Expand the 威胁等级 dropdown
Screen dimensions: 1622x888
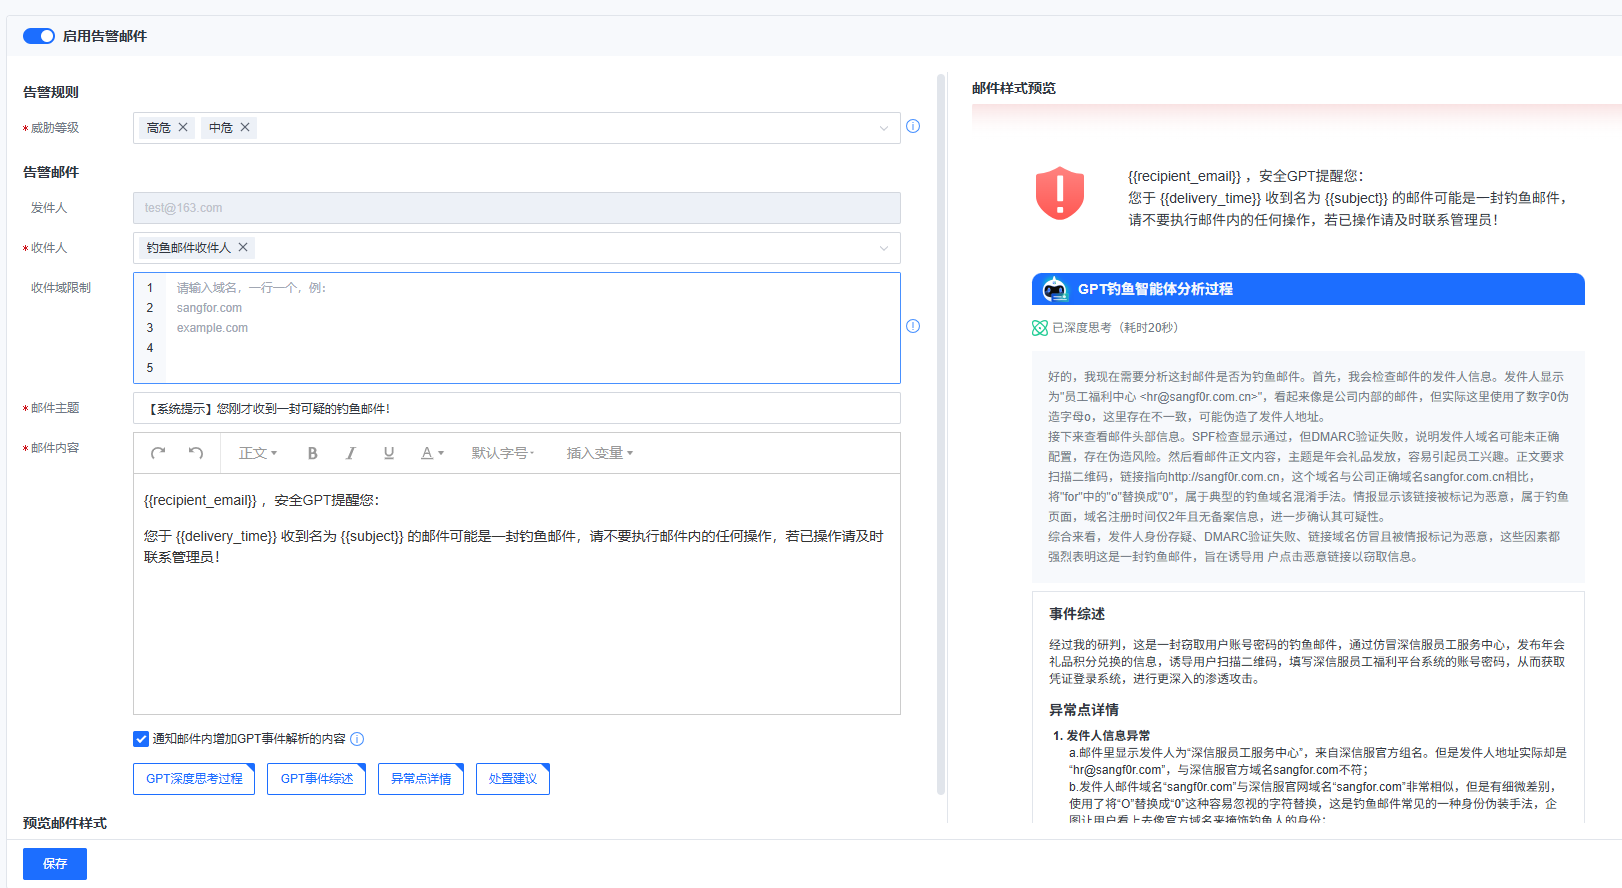[x=883, y=128]
